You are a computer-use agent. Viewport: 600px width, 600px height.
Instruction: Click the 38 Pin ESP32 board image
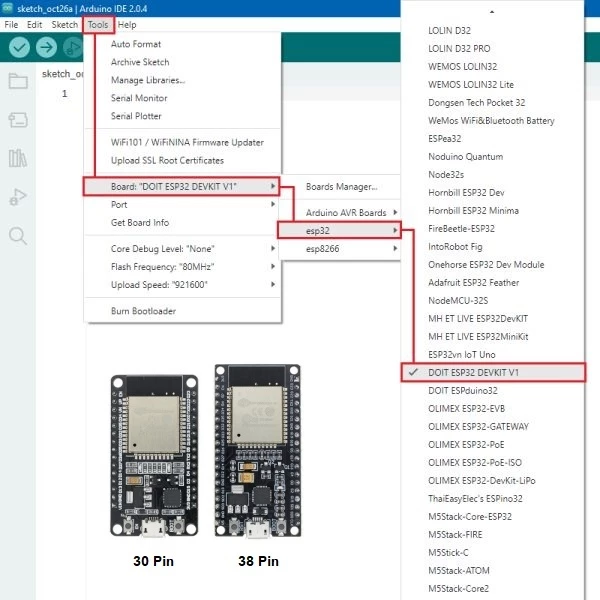click(258, 450)
